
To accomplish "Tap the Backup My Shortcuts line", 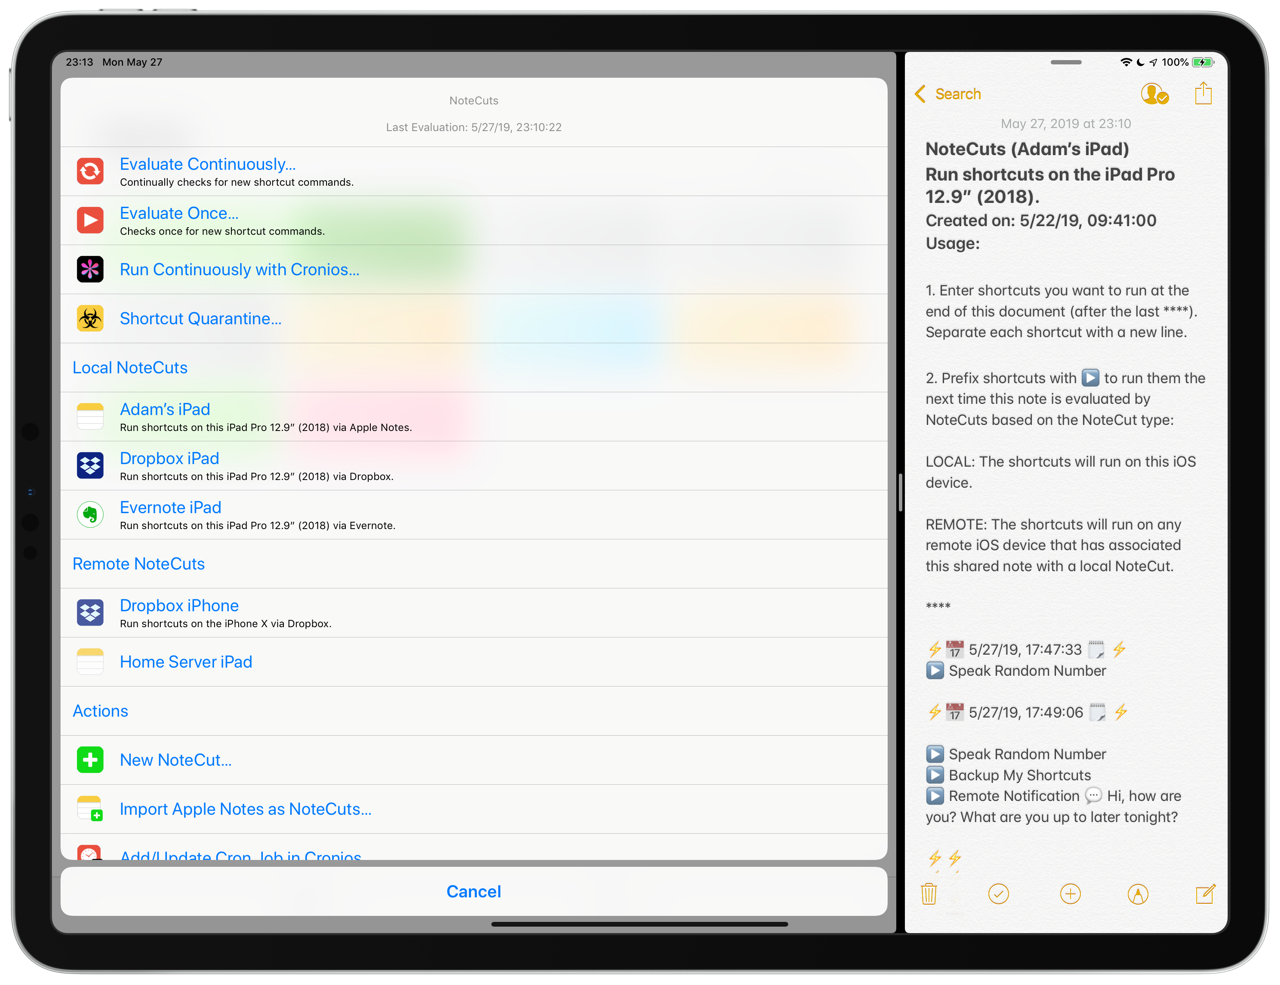I will (x=1008, y=775).
